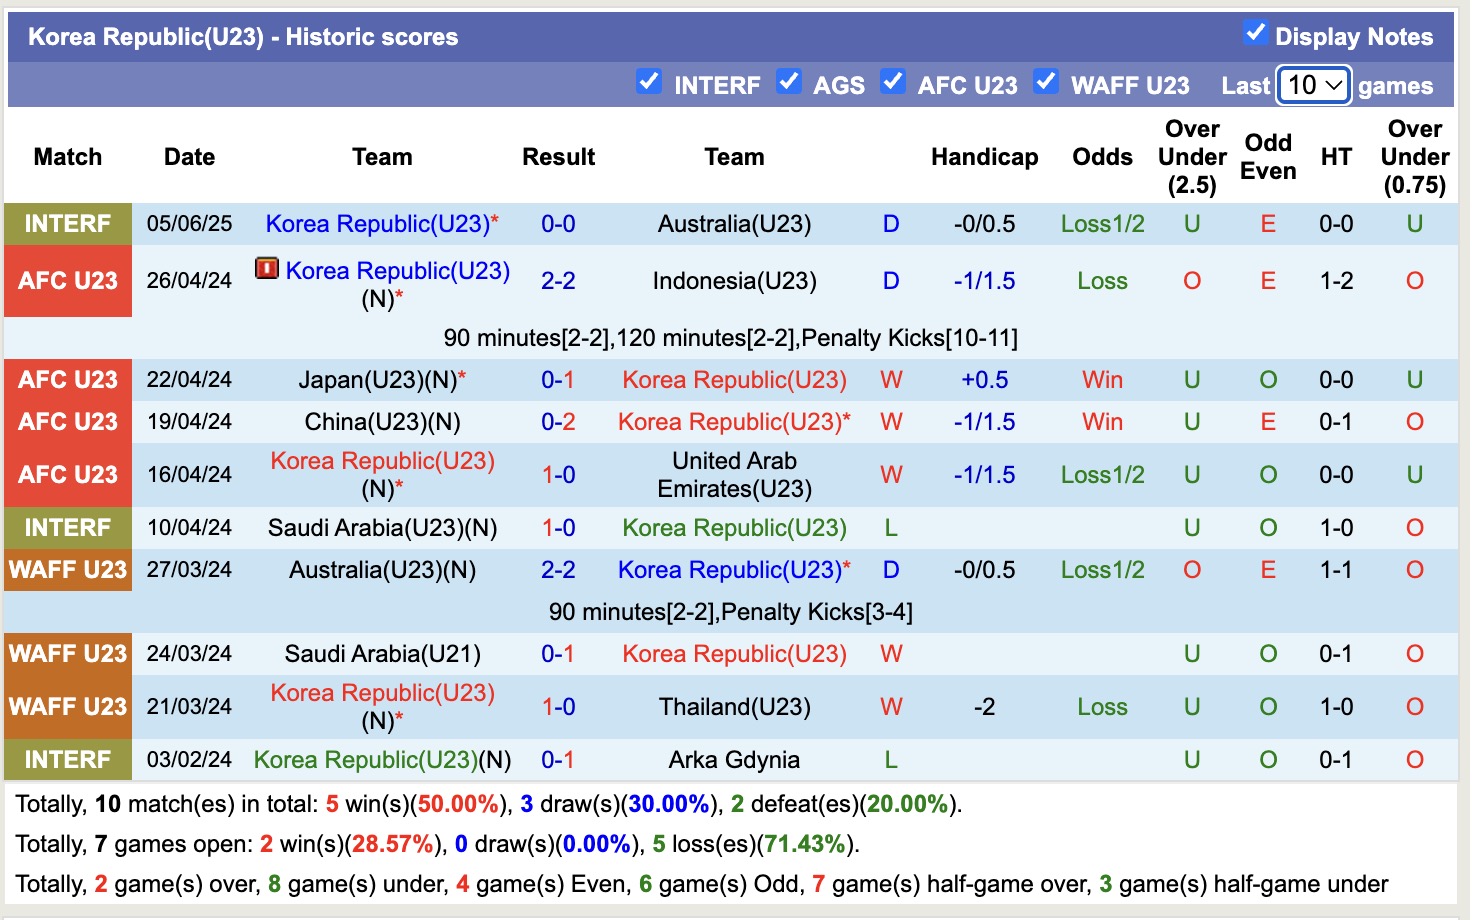Click the United Arab Emirates(U23) team name
This screenshot has height=920, width=1472.
734,475
